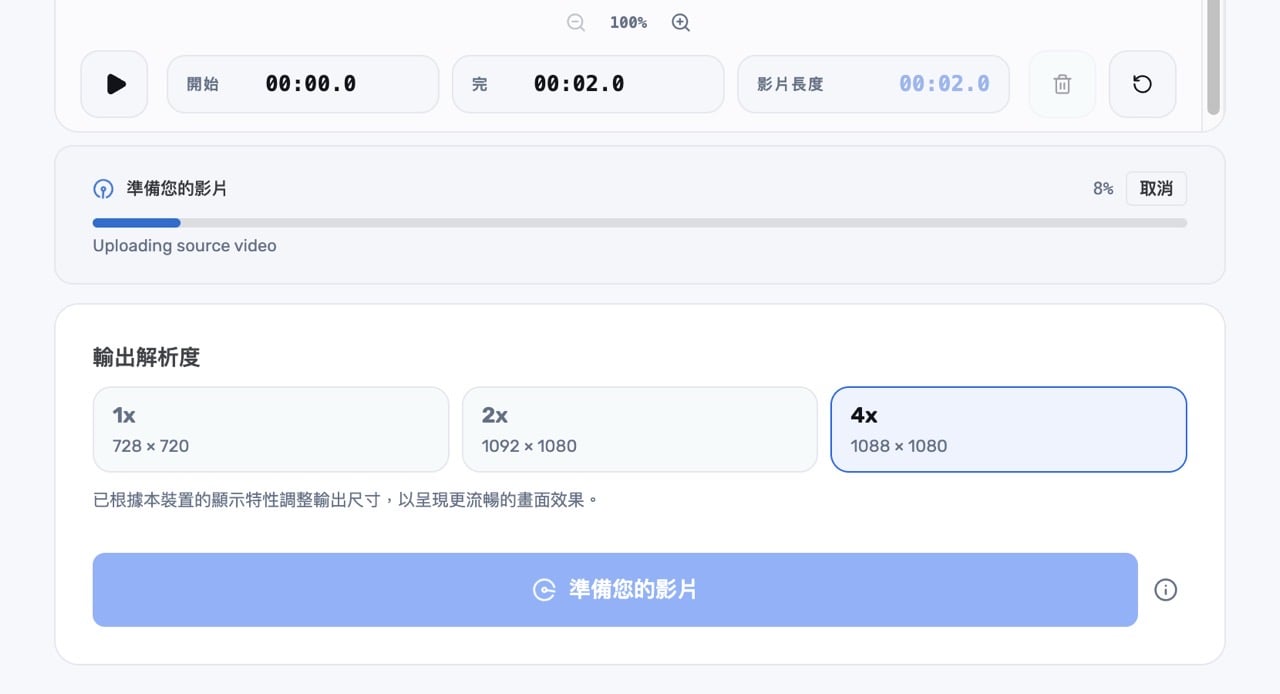Click the upload progress bar
The height and width of the screenshot is (694, 1280).
click(640, 223)
